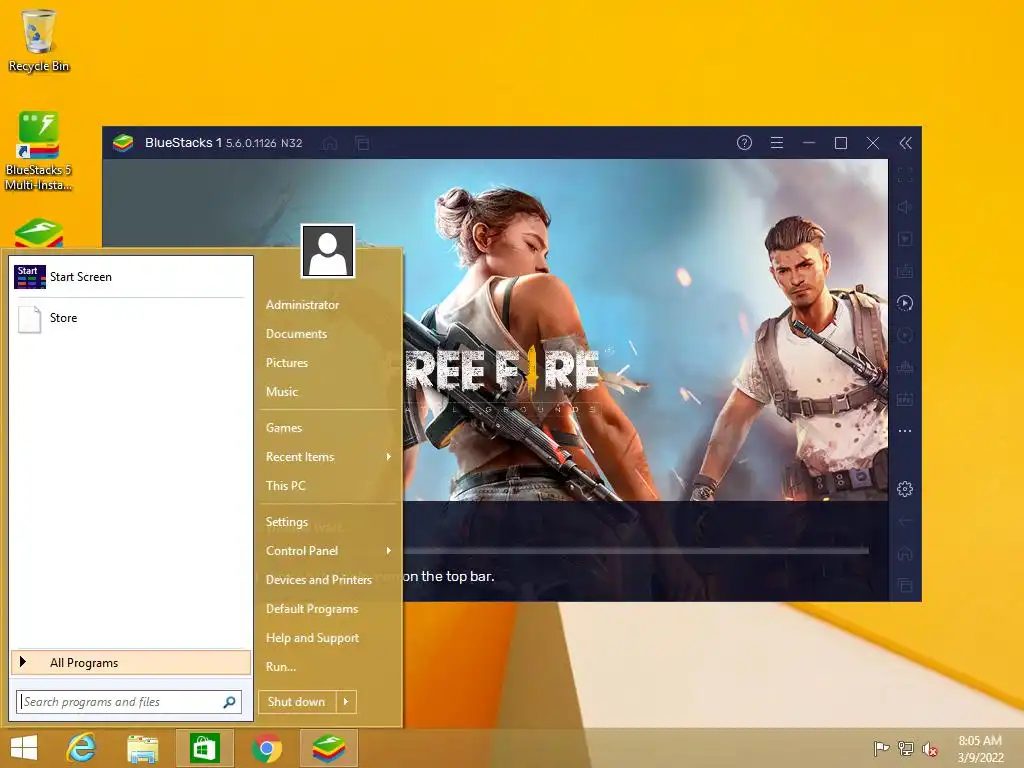
Task: Open Pictures from start menu
Action: pos(287,362)
